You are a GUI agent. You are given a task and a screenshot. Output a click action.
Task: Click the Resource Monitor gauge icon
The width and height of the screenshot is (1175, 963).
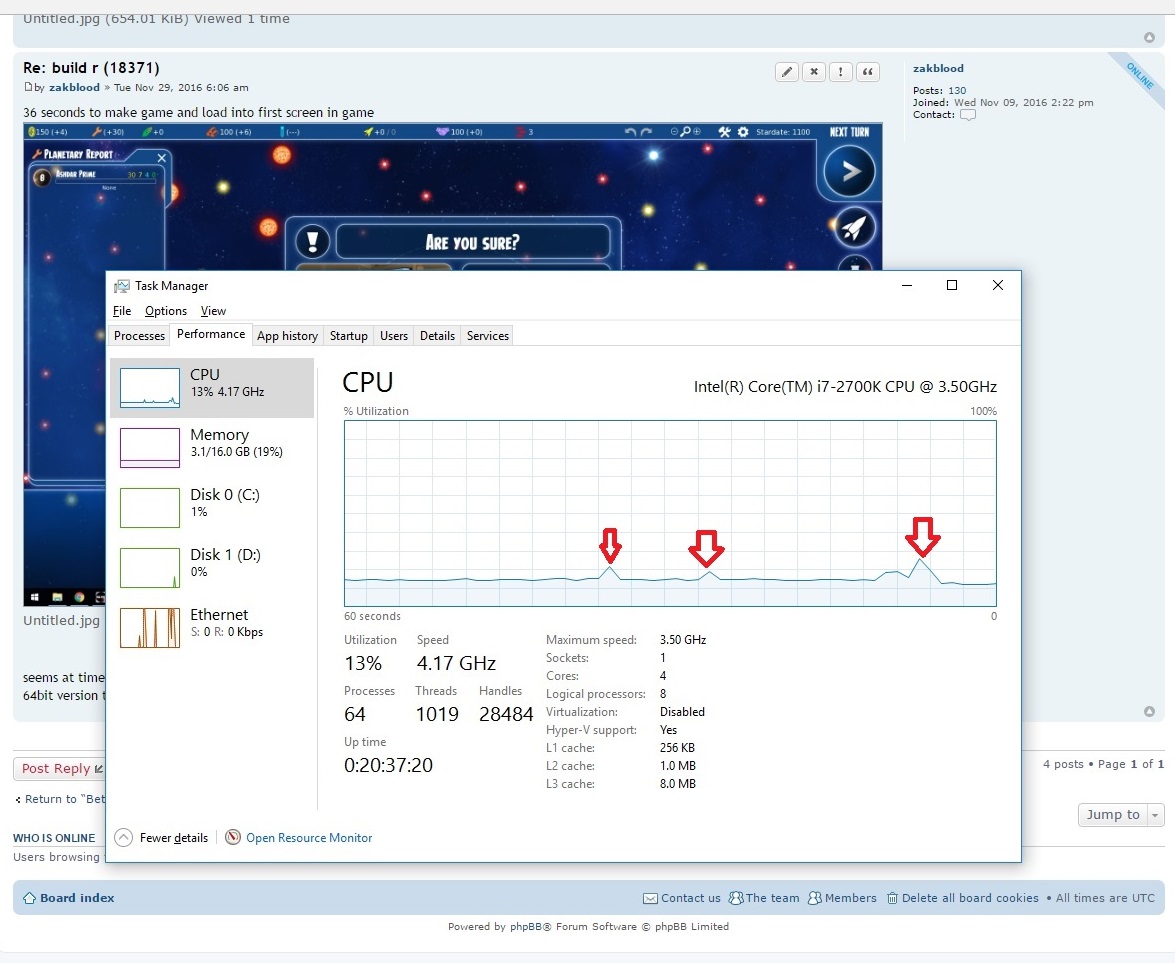pos(233,837)
